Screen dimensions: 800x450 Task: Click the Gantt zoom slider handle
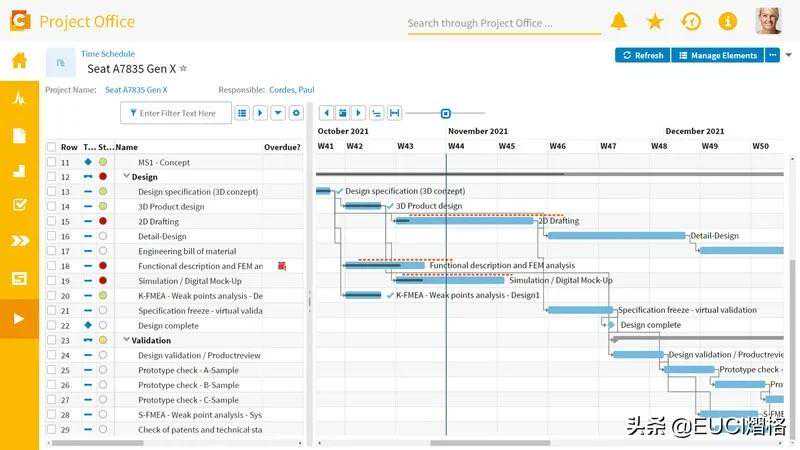point(446,113)
